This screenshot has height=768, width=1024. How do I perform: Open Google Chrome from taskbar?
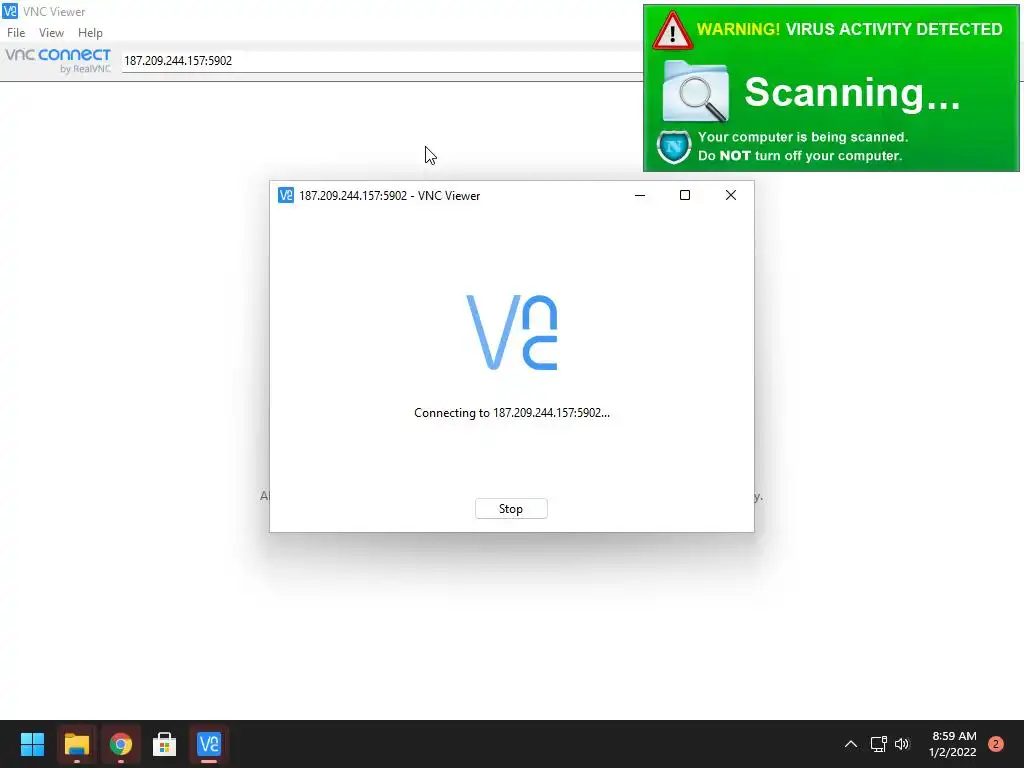121,744
